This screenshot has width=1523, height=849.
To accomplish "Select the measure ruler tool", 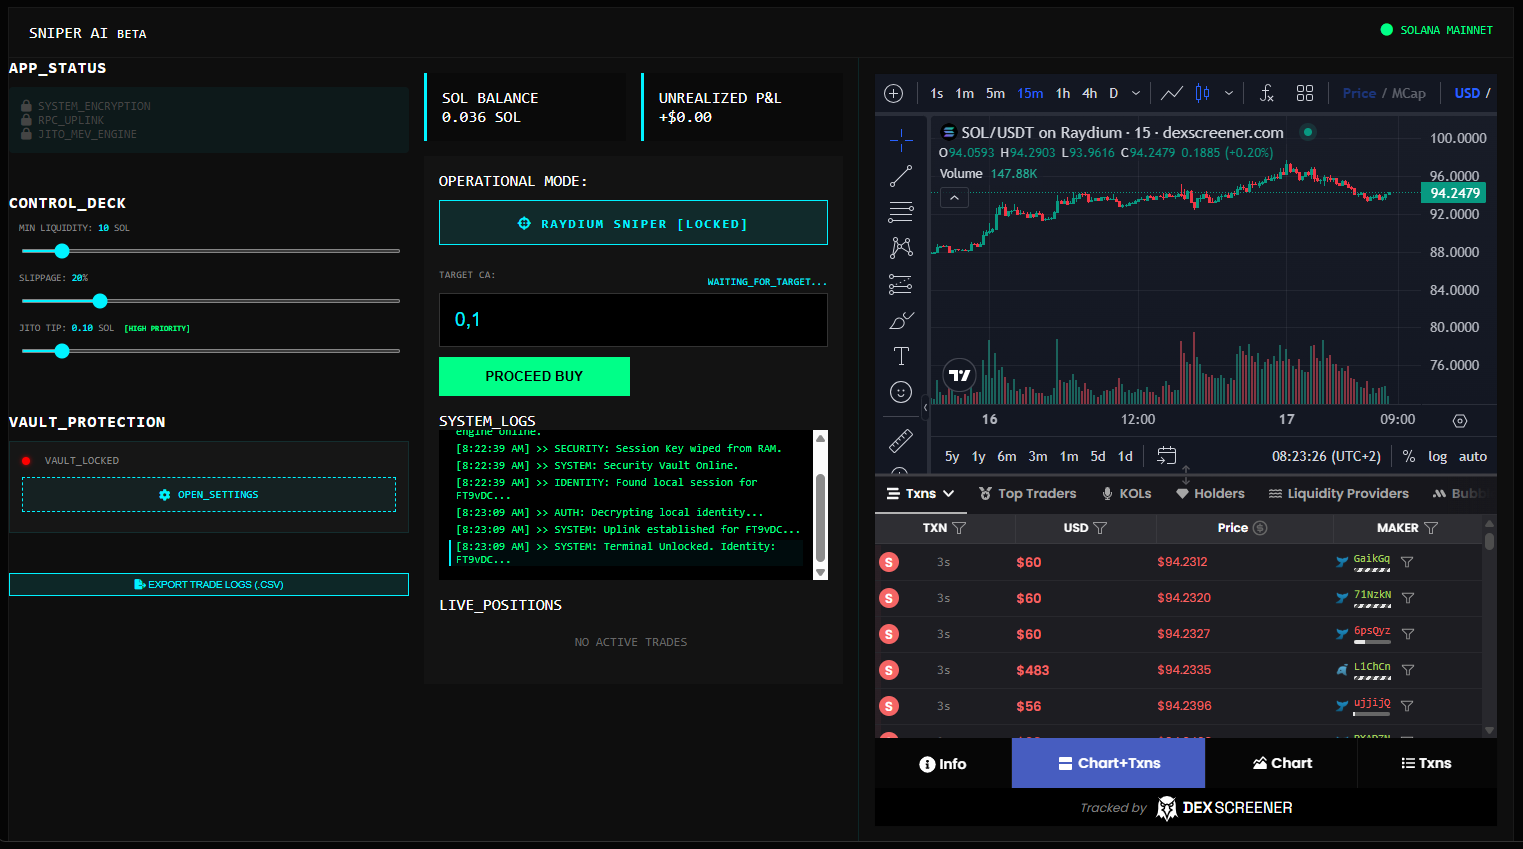I will point(901,440).
